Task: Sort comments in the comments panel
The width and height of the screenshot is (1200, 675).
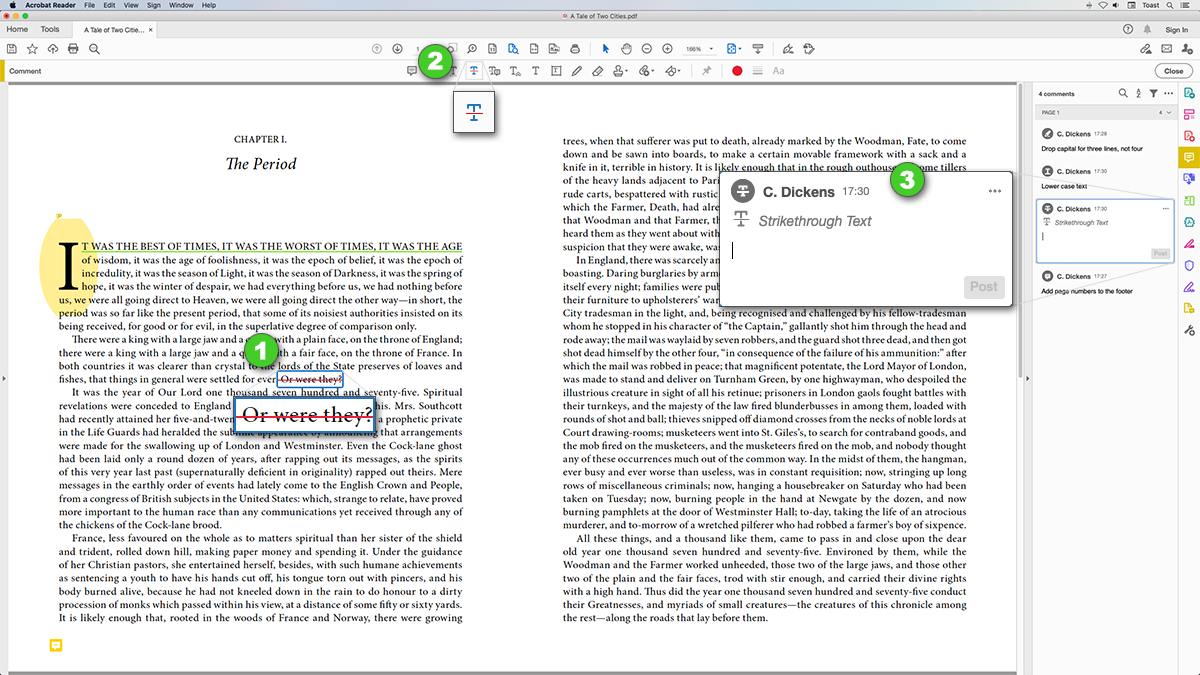Action: [x=1138, y=93]
